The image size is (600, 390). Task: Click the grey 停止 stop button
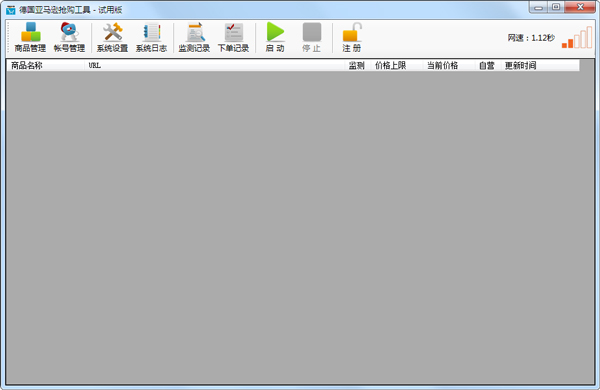click(311, 37)
